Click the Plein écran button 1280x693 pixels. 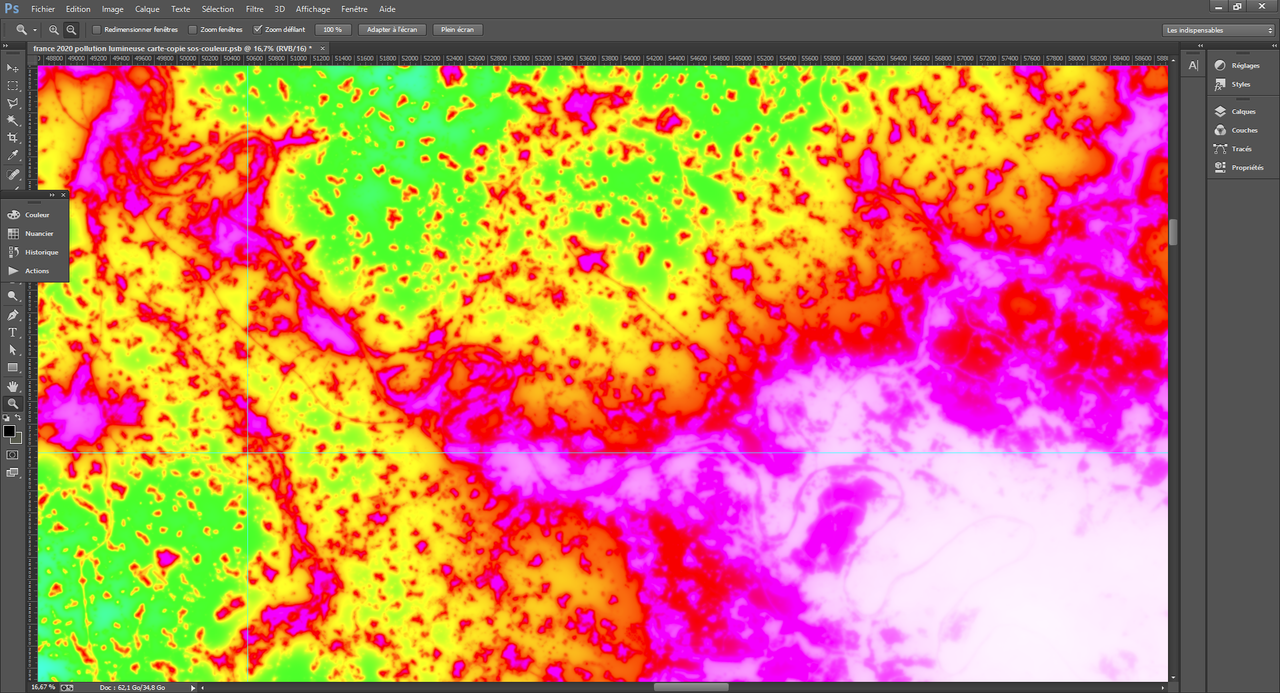click(458, 30)
